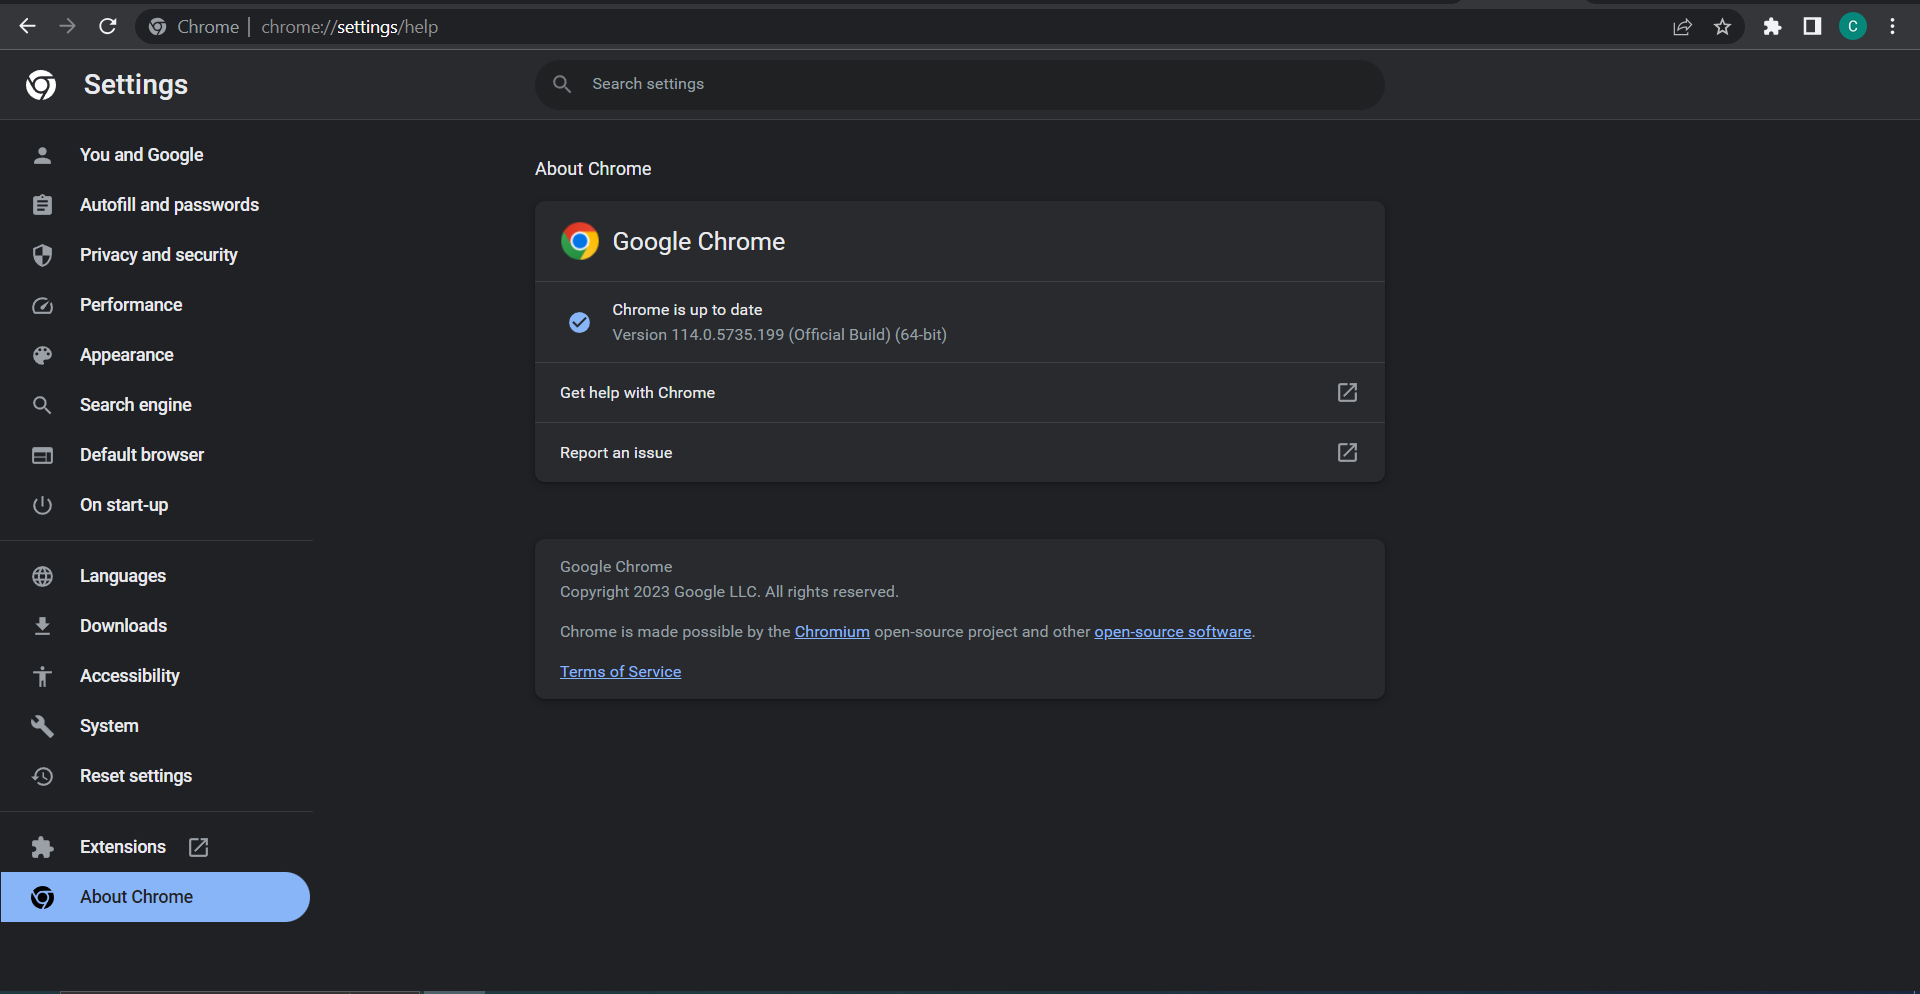
Task: Click the Search settings field
Action: click(960, 84)
